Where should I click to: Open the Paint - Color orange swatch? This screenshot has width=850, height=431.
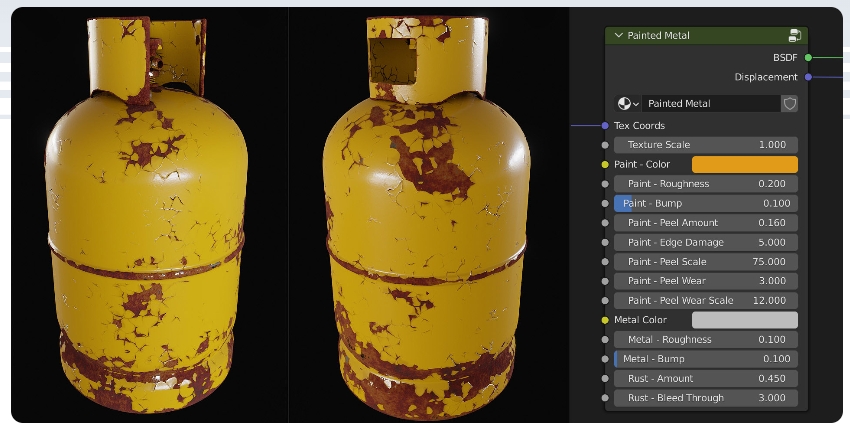(745, 164)
